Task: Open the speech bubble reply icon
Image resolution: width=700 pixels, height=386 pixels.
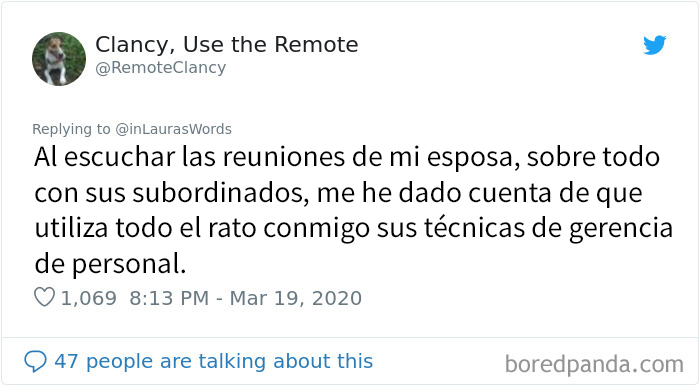Action: 35,361
